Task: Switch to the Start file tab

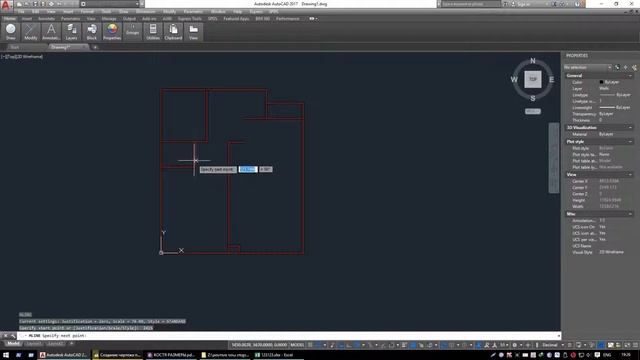Action: pos(15,47)
